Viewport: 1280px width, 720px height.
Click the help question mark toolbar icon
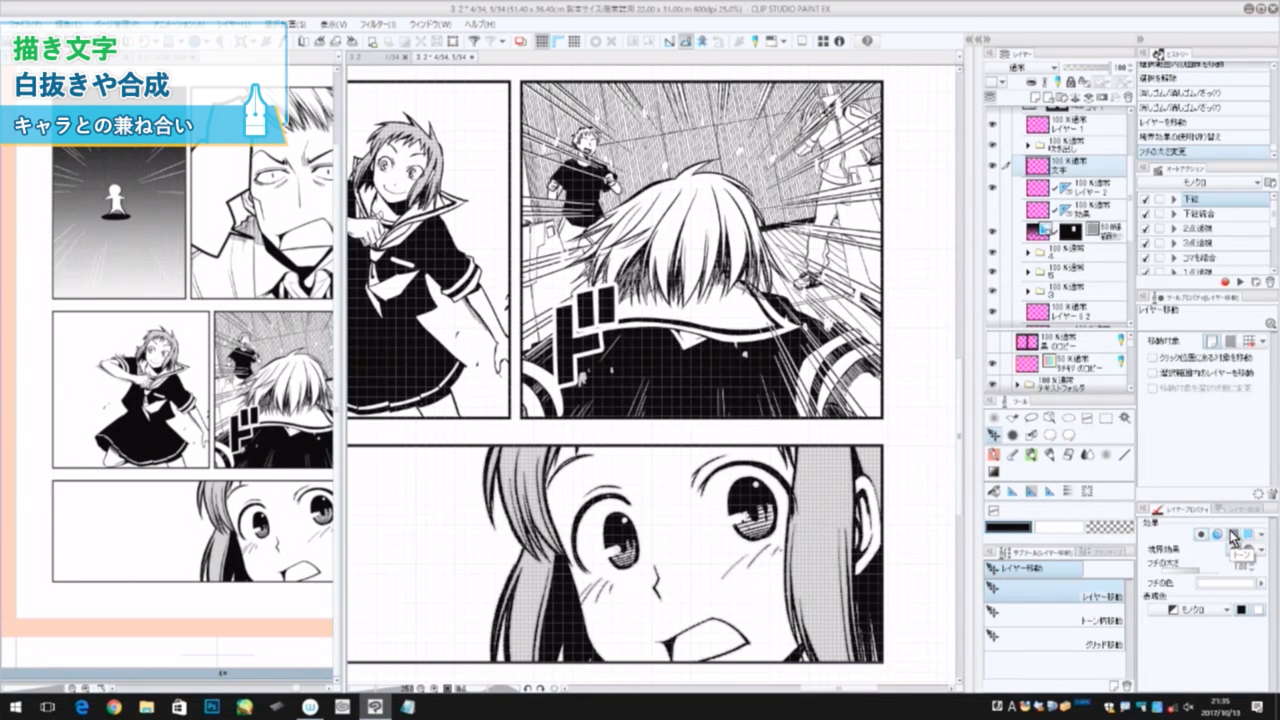coord(866,41)
